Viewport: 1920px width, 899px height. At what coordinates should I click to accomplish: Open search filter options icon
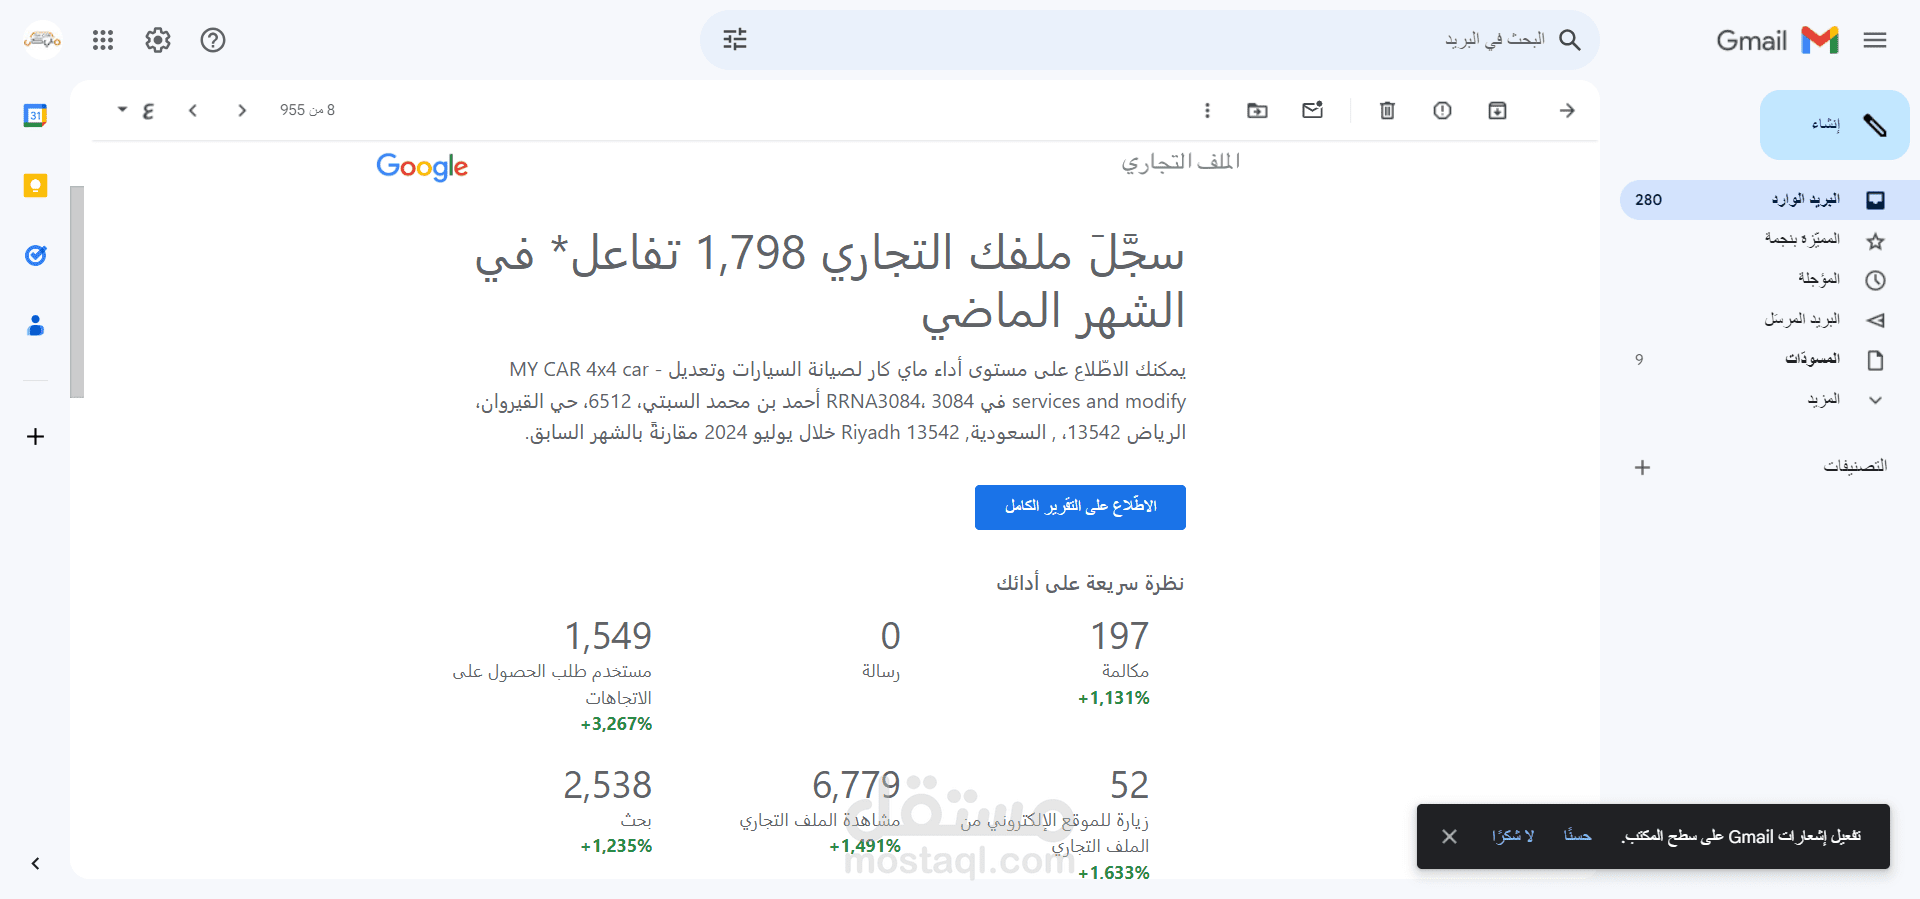click(x=735, y=40)
